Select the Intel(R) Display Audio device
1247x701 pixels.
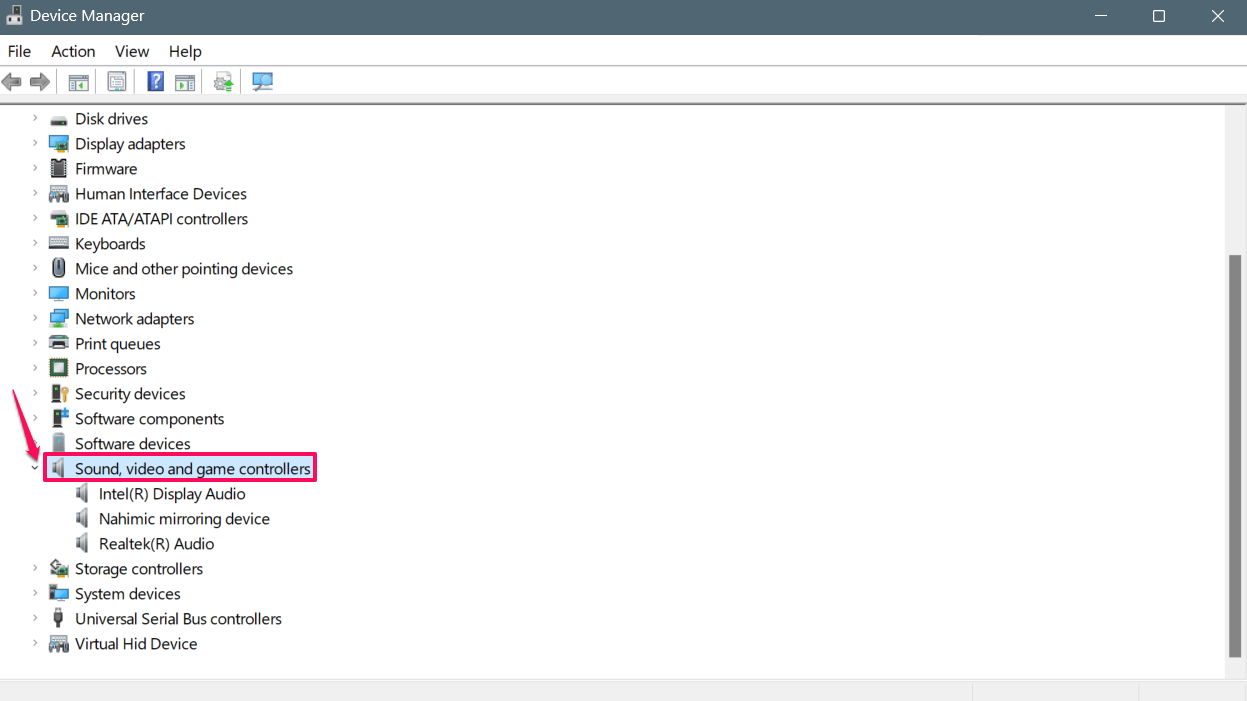pyautogui.click(x=172, y=494)
